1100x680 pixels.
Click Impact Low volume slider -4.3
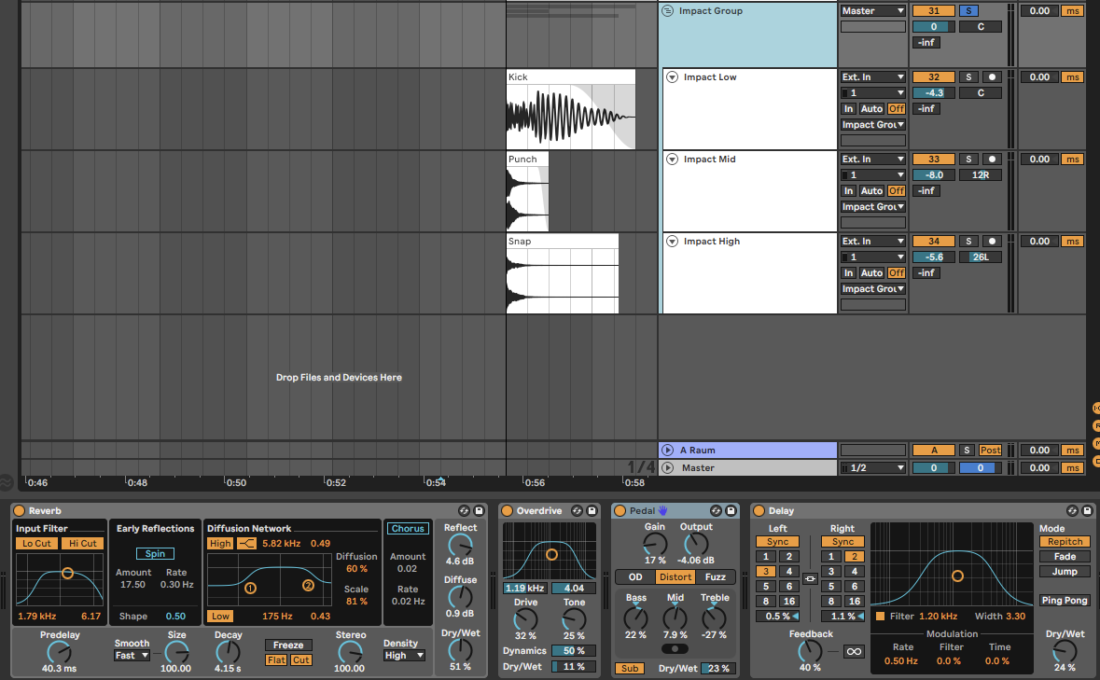(x=934, y=93)
